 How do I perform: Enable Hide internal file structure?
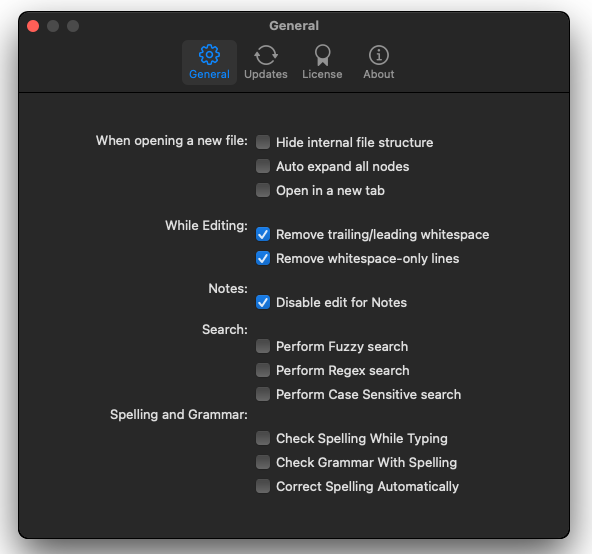[x=263, y=142]
